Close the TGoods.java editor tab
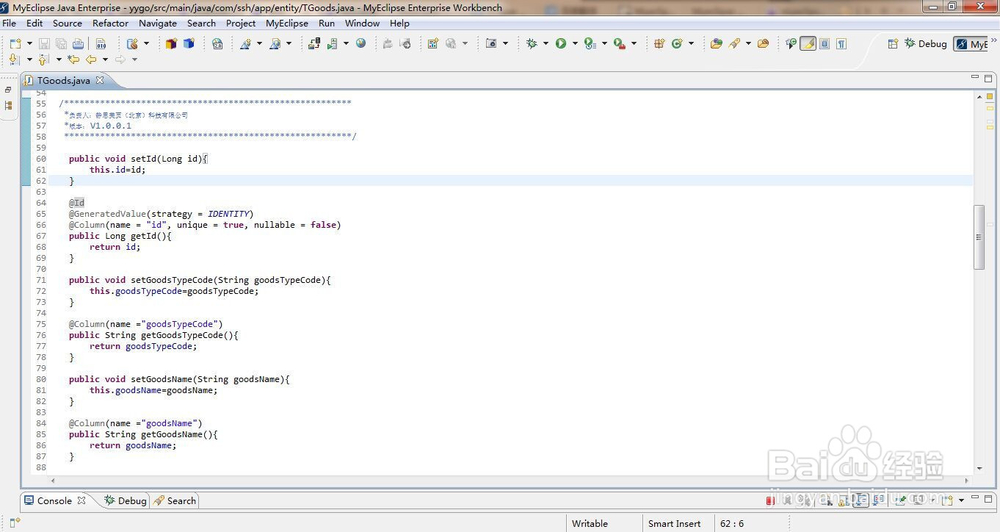The height and width of the screenshot is (532, 1000). tap(100, 80)
